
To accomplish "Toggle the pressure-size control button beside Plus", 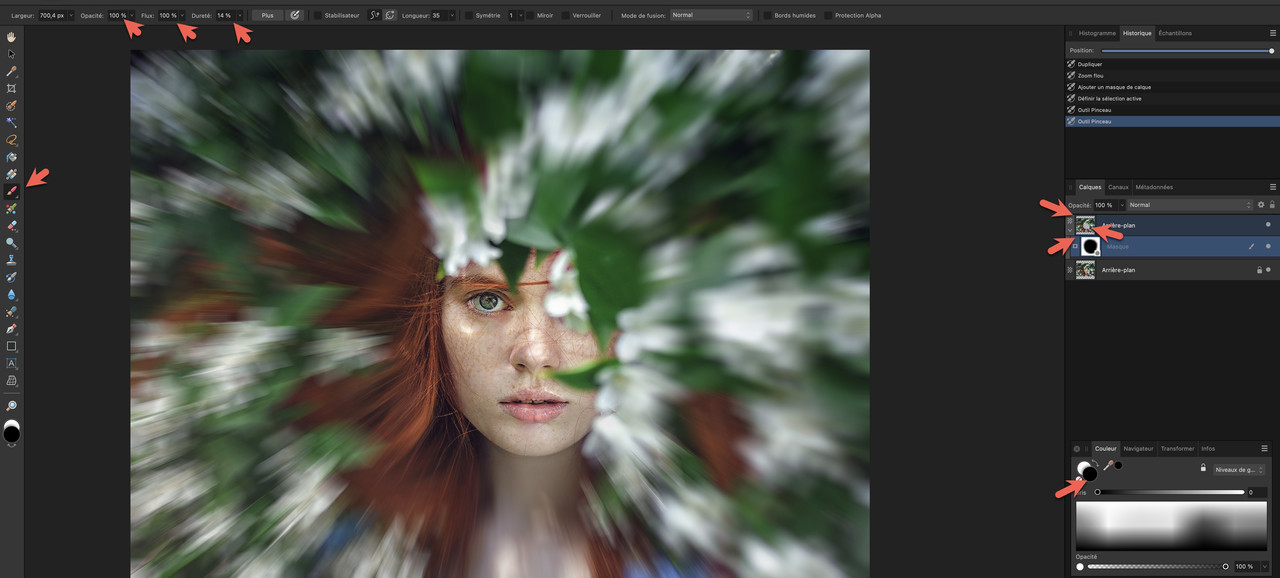I will 294,15.
